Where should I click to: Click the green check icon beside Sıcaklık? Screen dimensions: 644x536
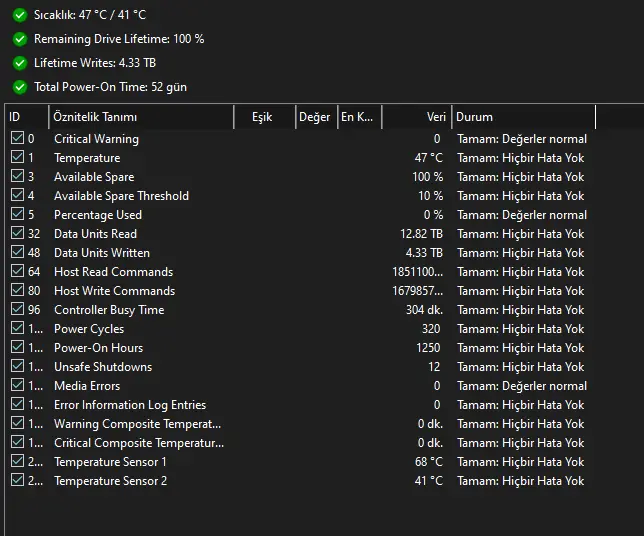(20, 15)
